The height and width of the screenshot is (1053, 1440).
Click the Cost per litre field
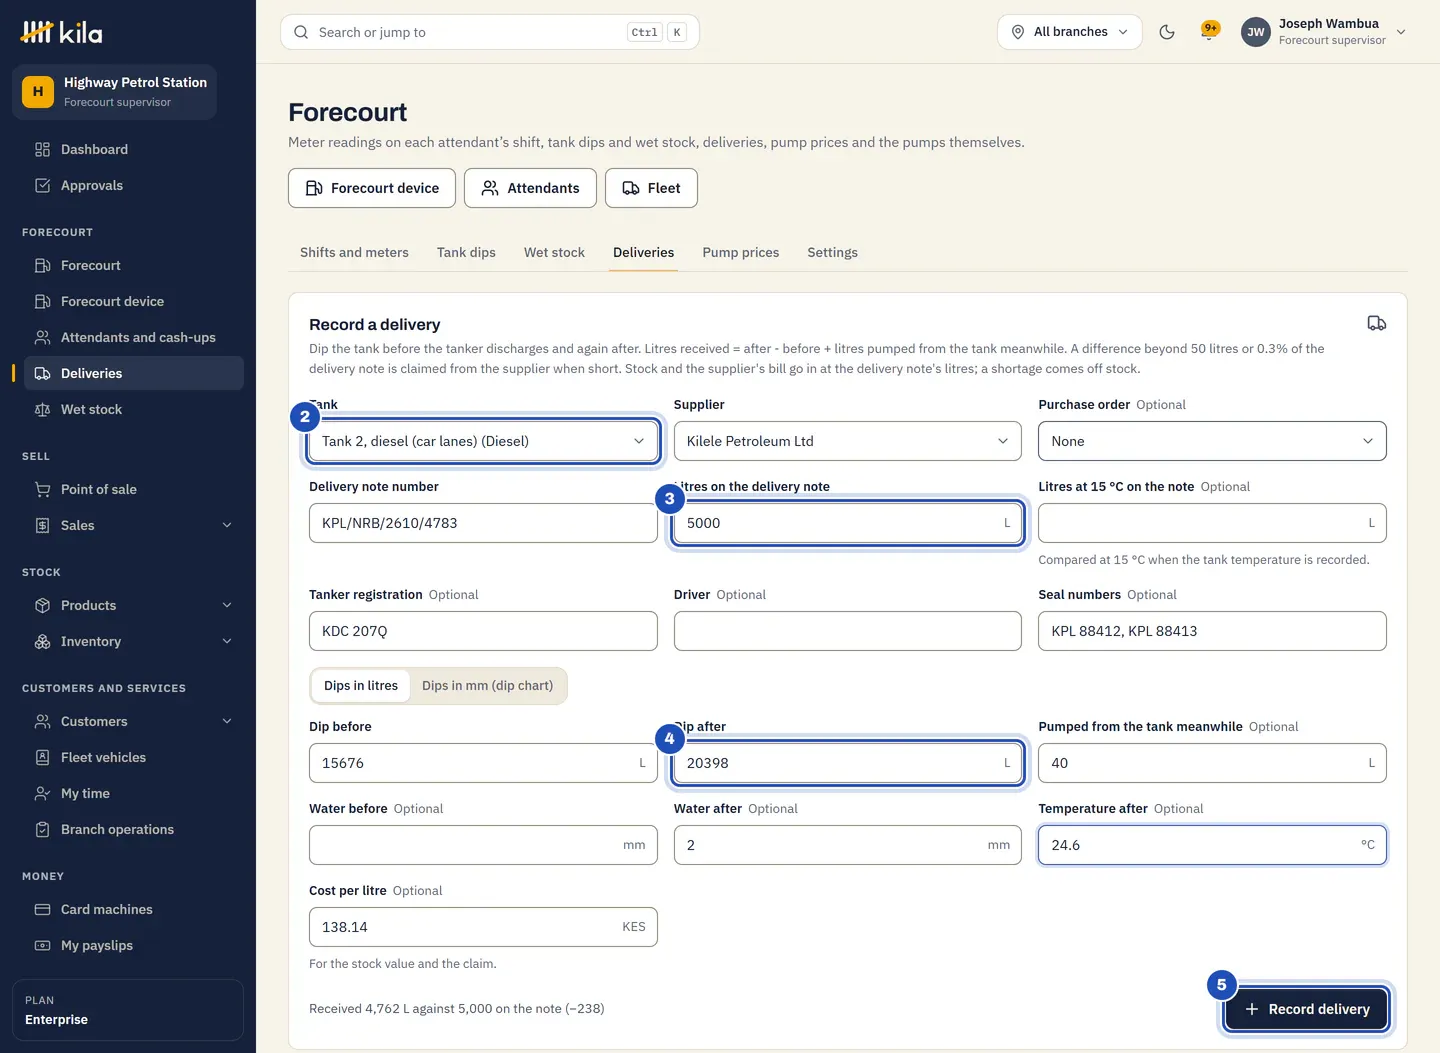[x=483, y=927]
